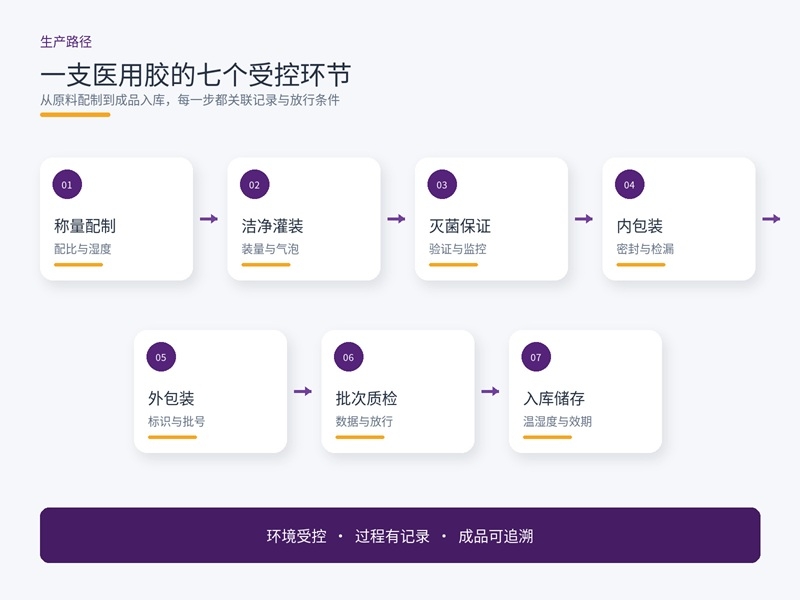800x600 pixels.
Task: Click 环境受控 in the purple banner
Action: (296, 536)
